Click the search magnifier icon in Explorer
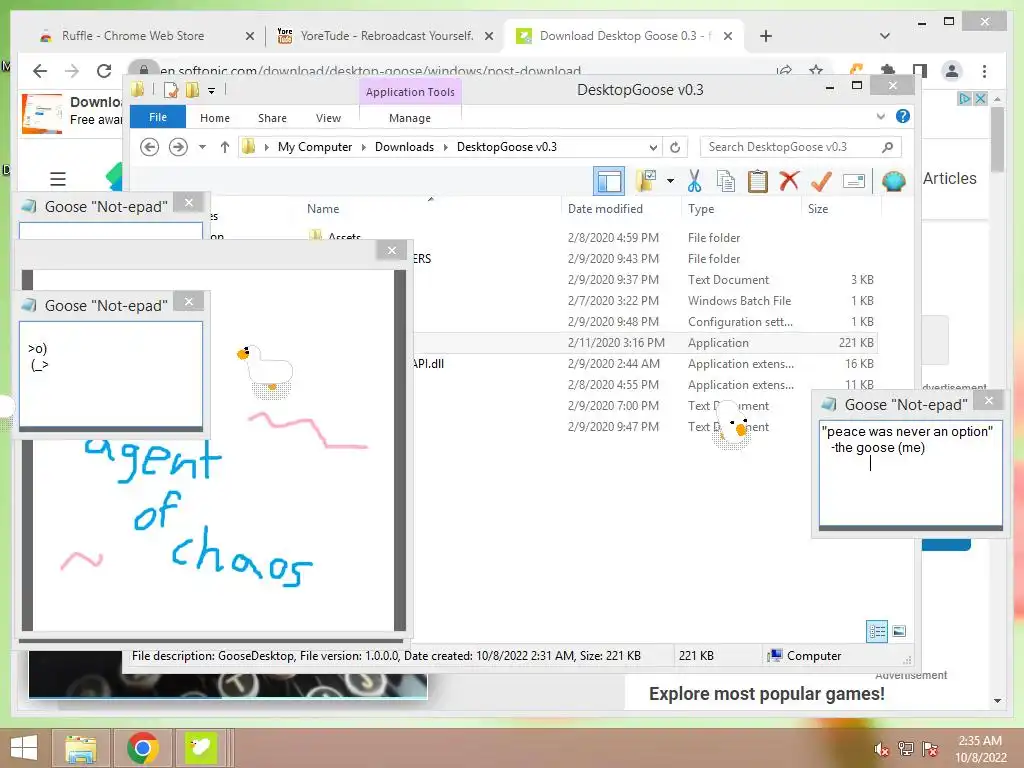Viewport: 1024px width, 768px height. [887, 147]
